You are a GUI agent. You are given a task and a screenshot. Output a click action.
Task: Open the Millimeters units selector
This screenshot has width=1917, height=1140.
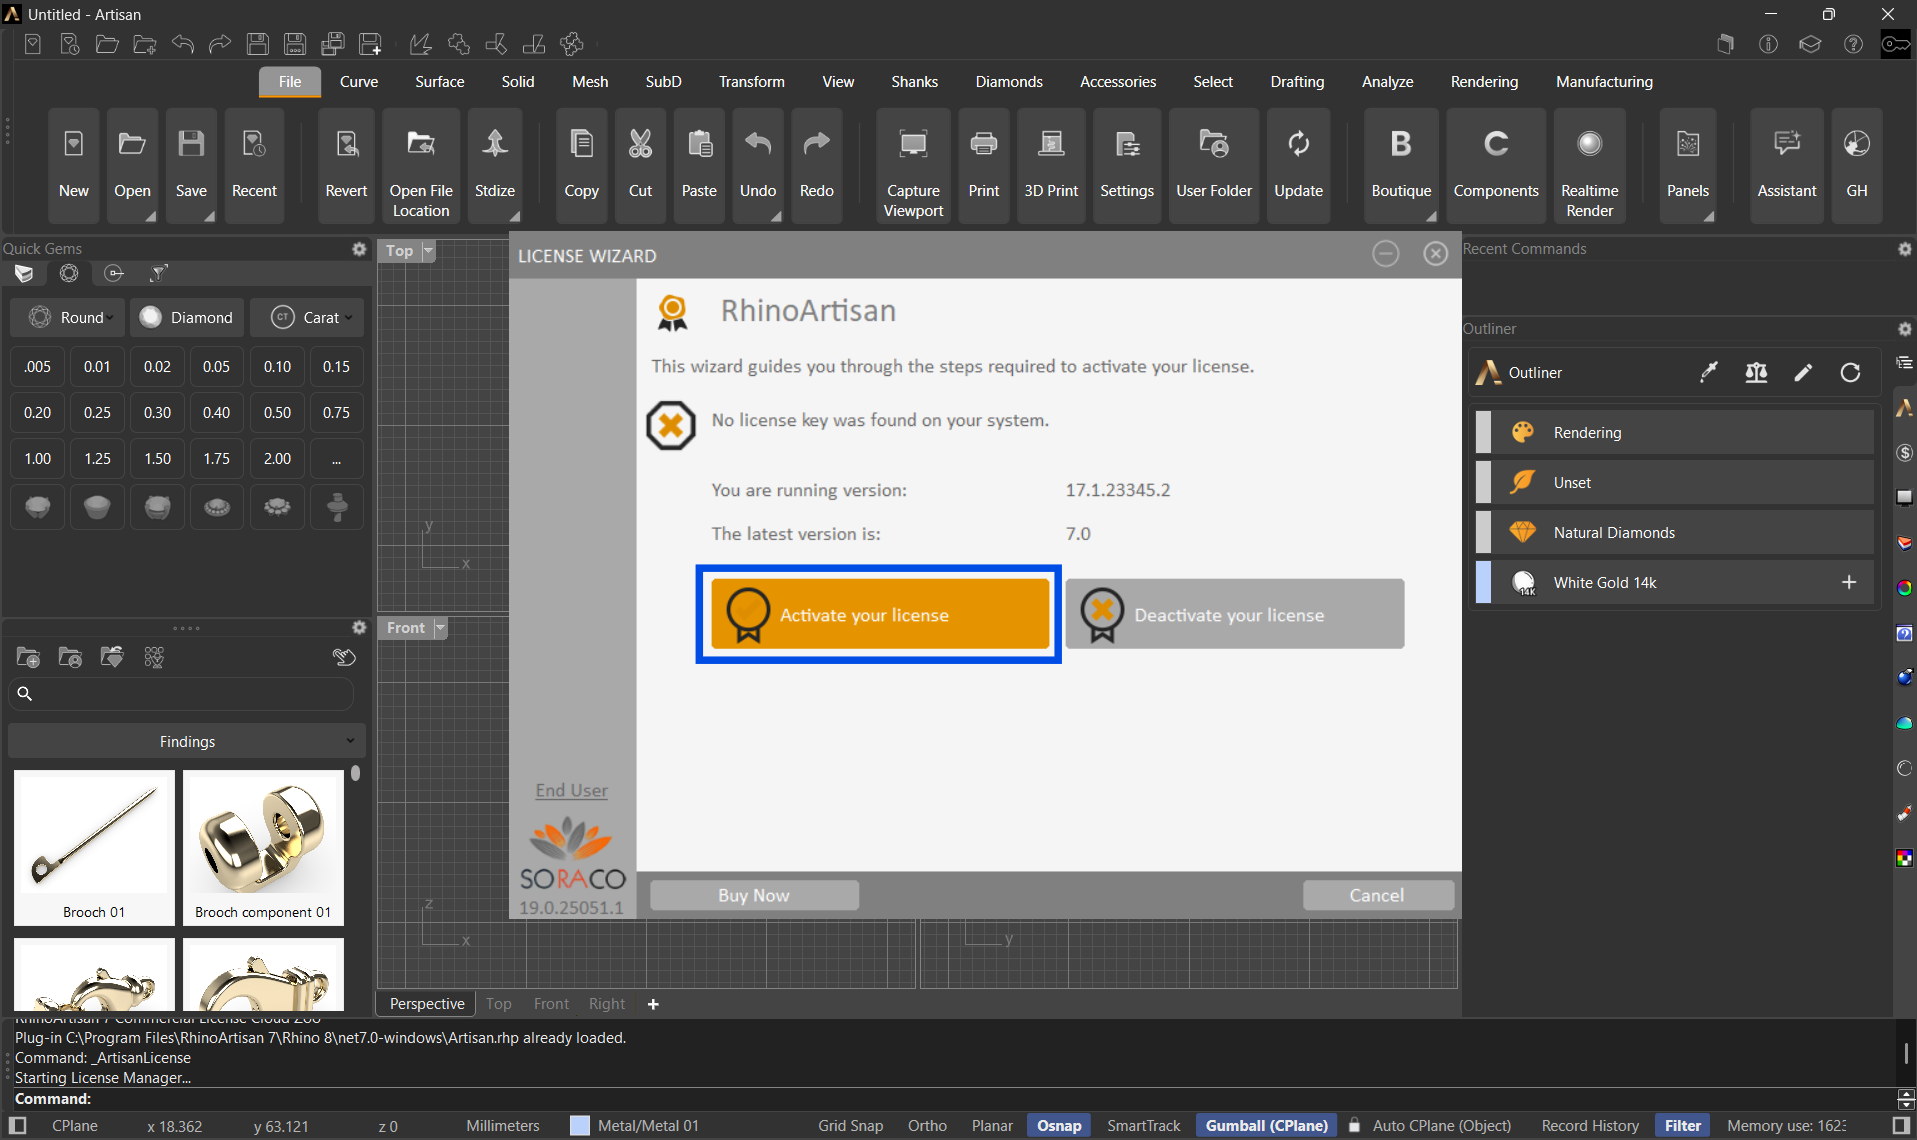pyautogui.click(x=502, y=1125)
